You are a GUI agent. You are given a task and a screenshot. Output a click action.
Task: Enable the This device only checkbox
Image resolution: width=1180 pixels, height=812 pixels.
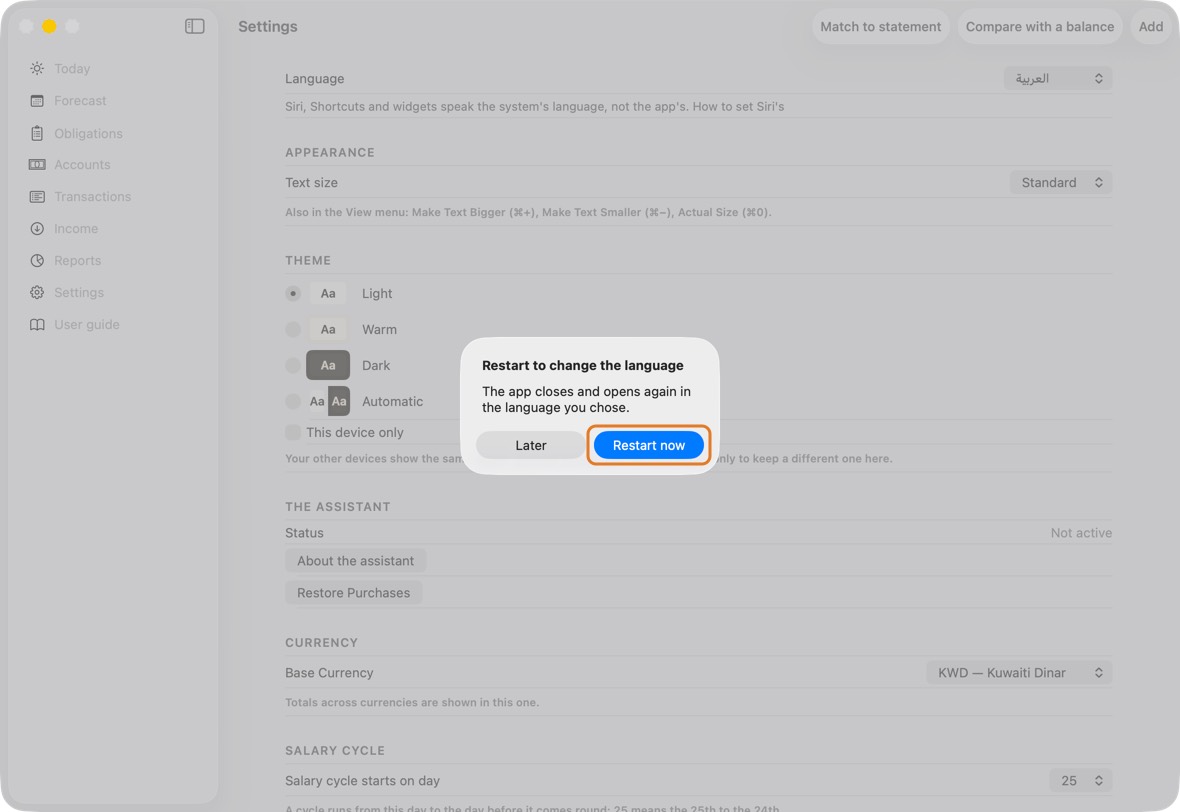(x=293, y=433)
